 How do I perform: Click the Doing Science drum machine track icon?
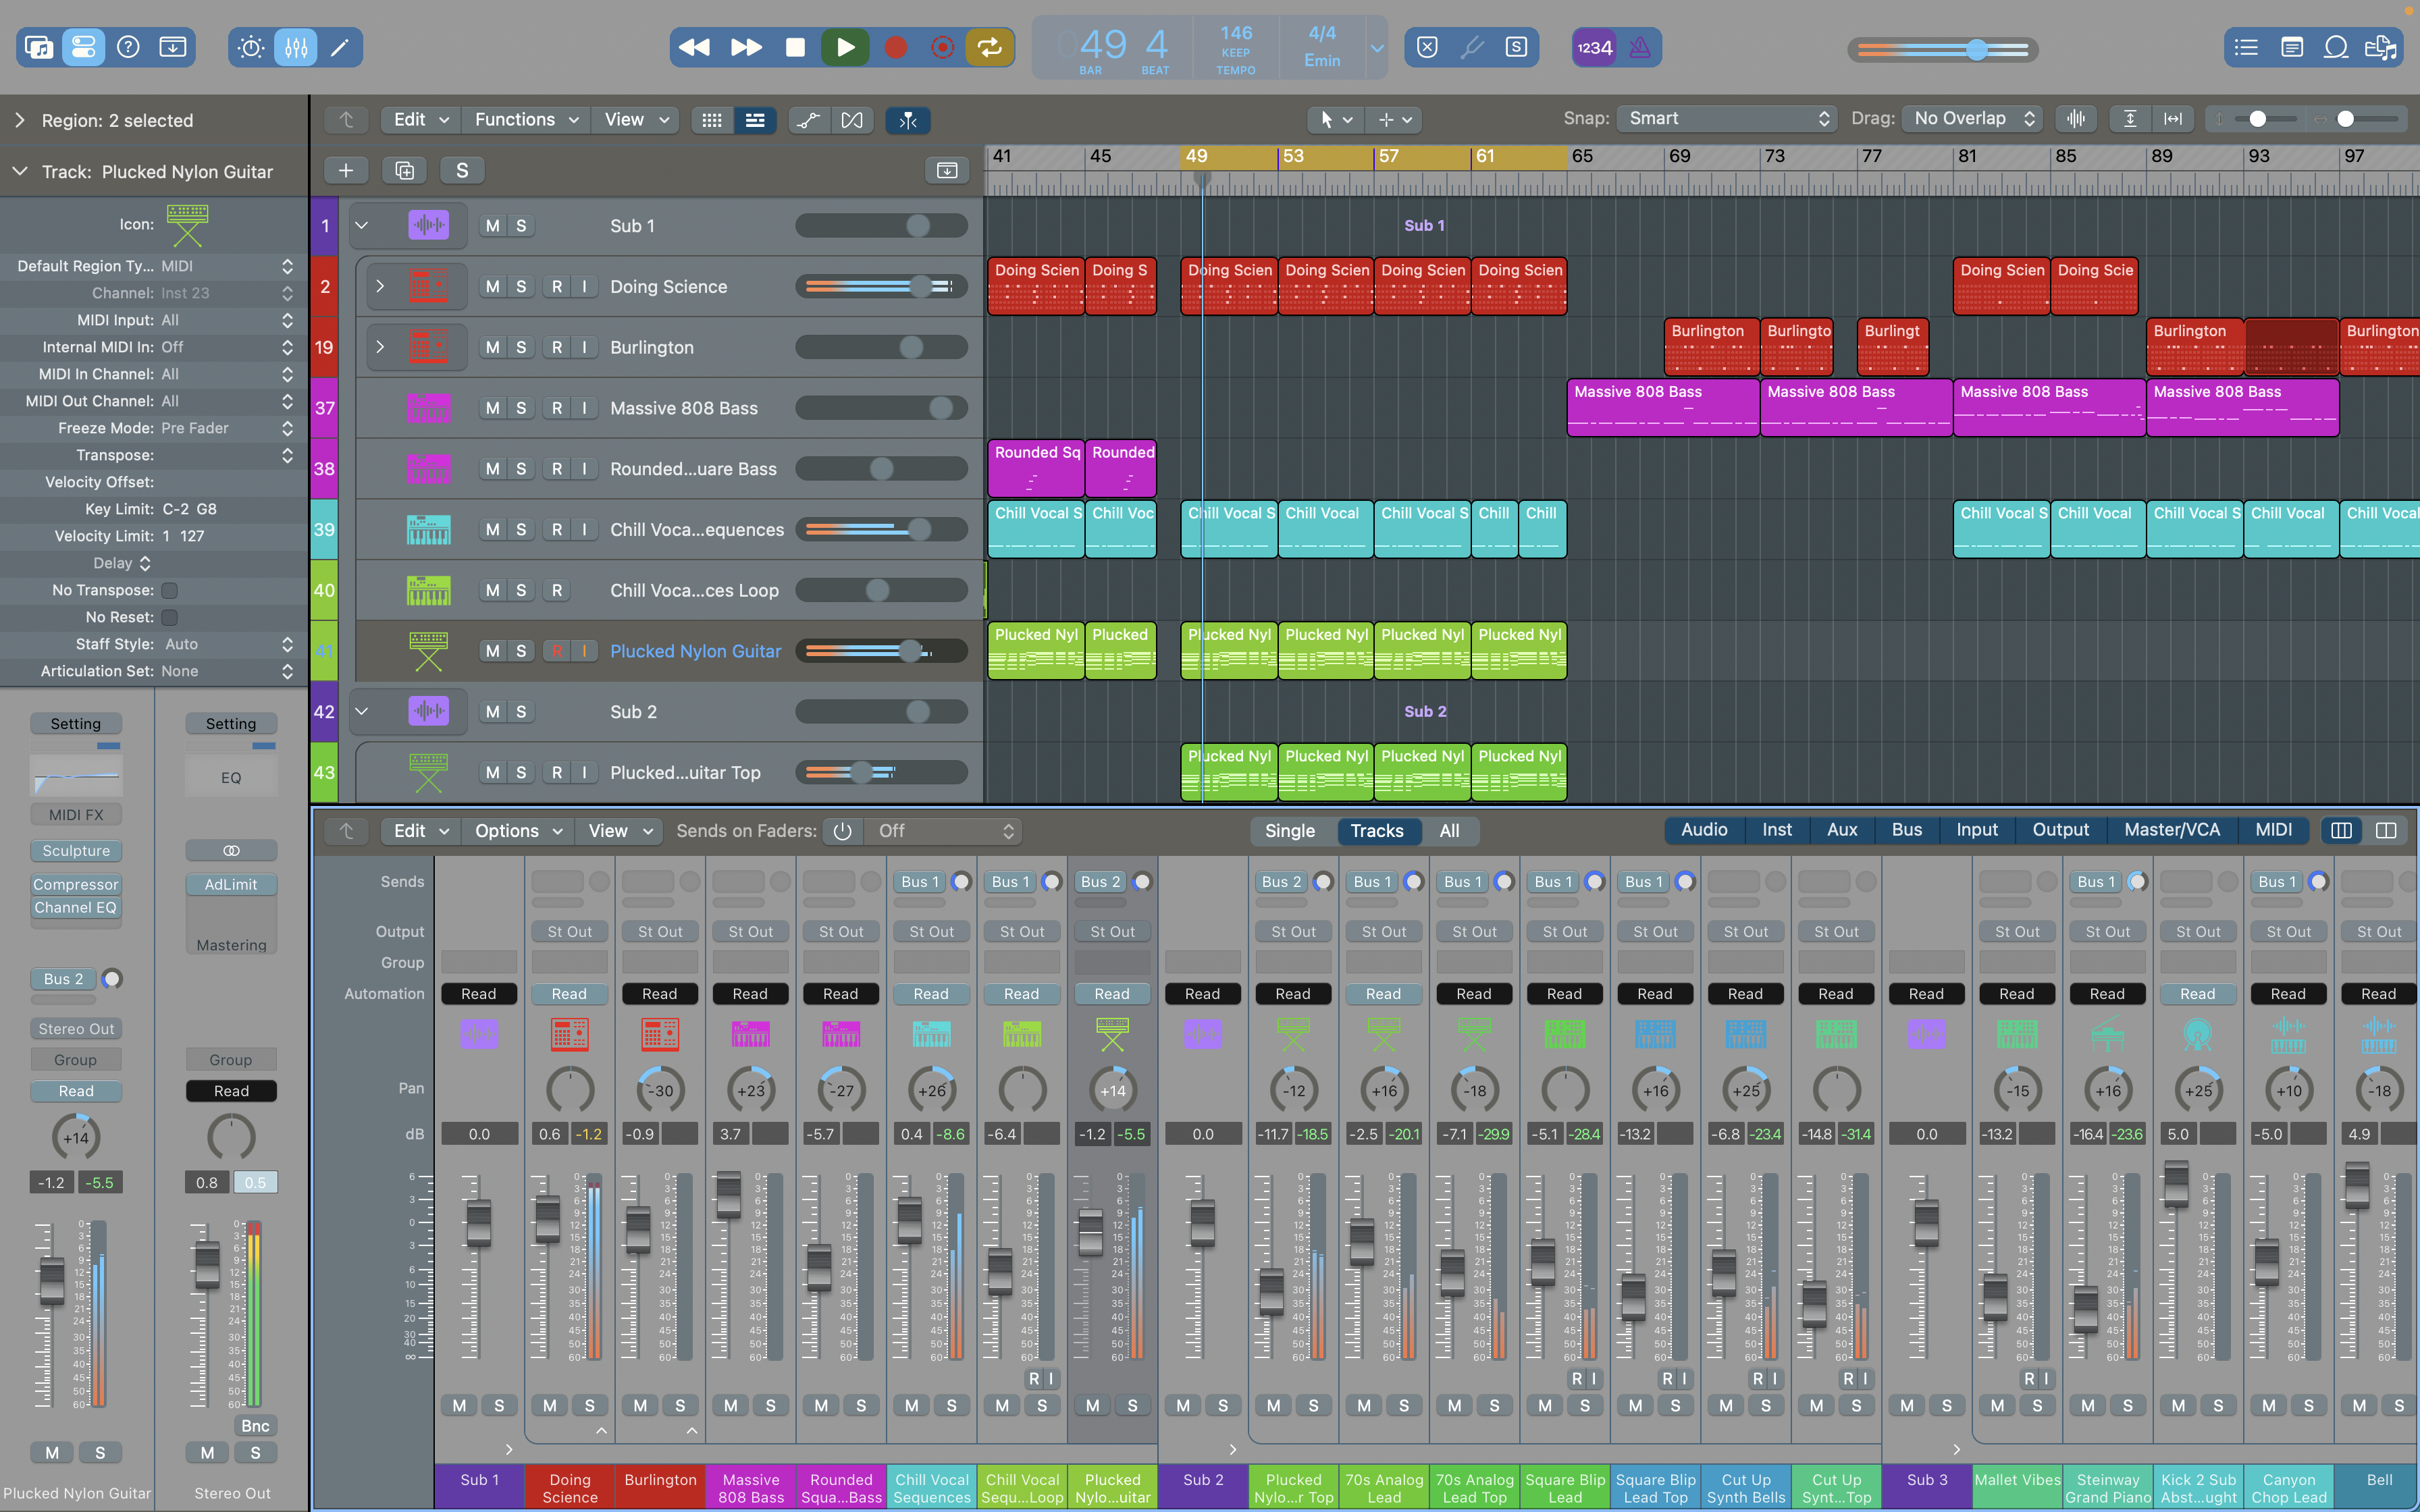(428, 287)
